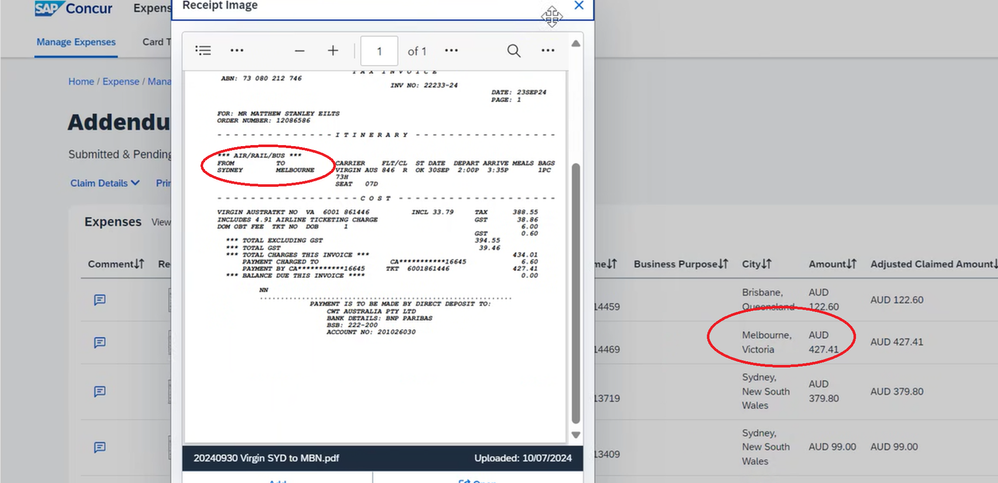
Task: Click the 'Expenses' section heading
Action: (x=113, y=221)
